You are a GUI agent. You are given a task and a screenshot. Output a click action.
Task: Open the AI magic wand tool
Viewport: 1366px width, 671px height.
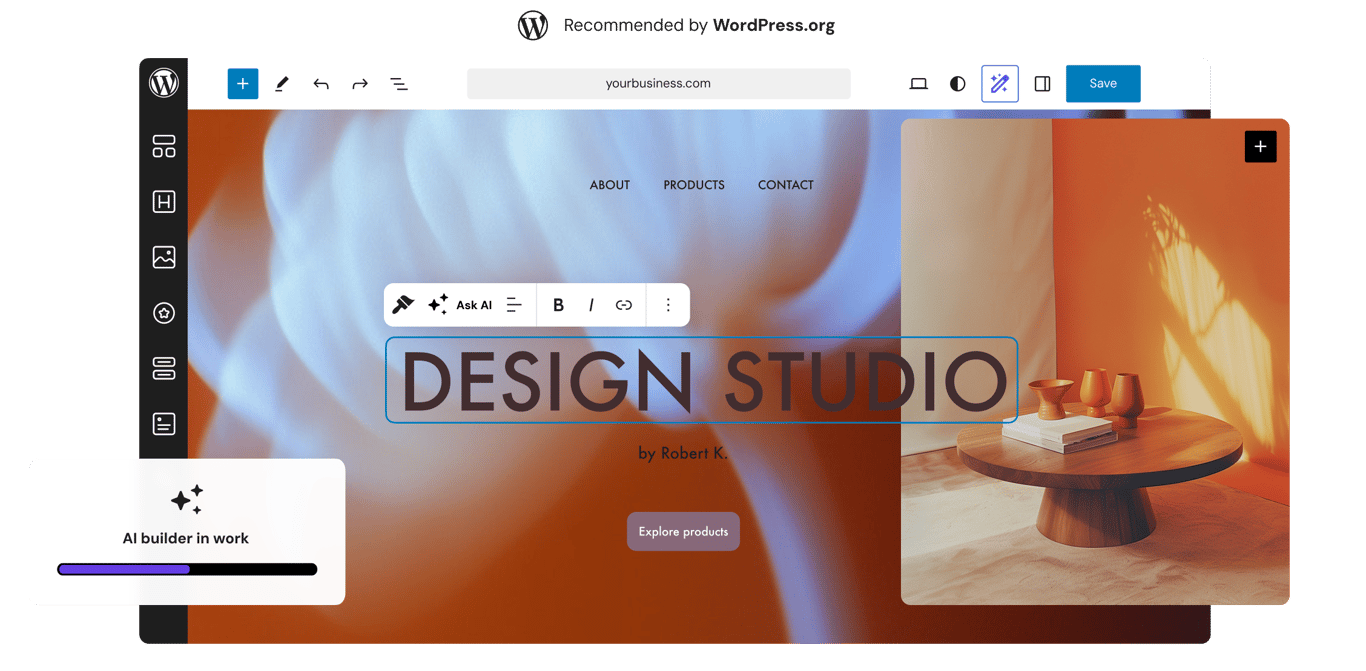[1000, 84]
